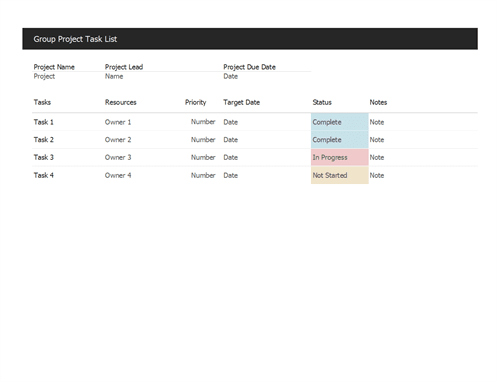498x382 pixels.
Task: Select the Group Project Task List title
Action: 75,39
